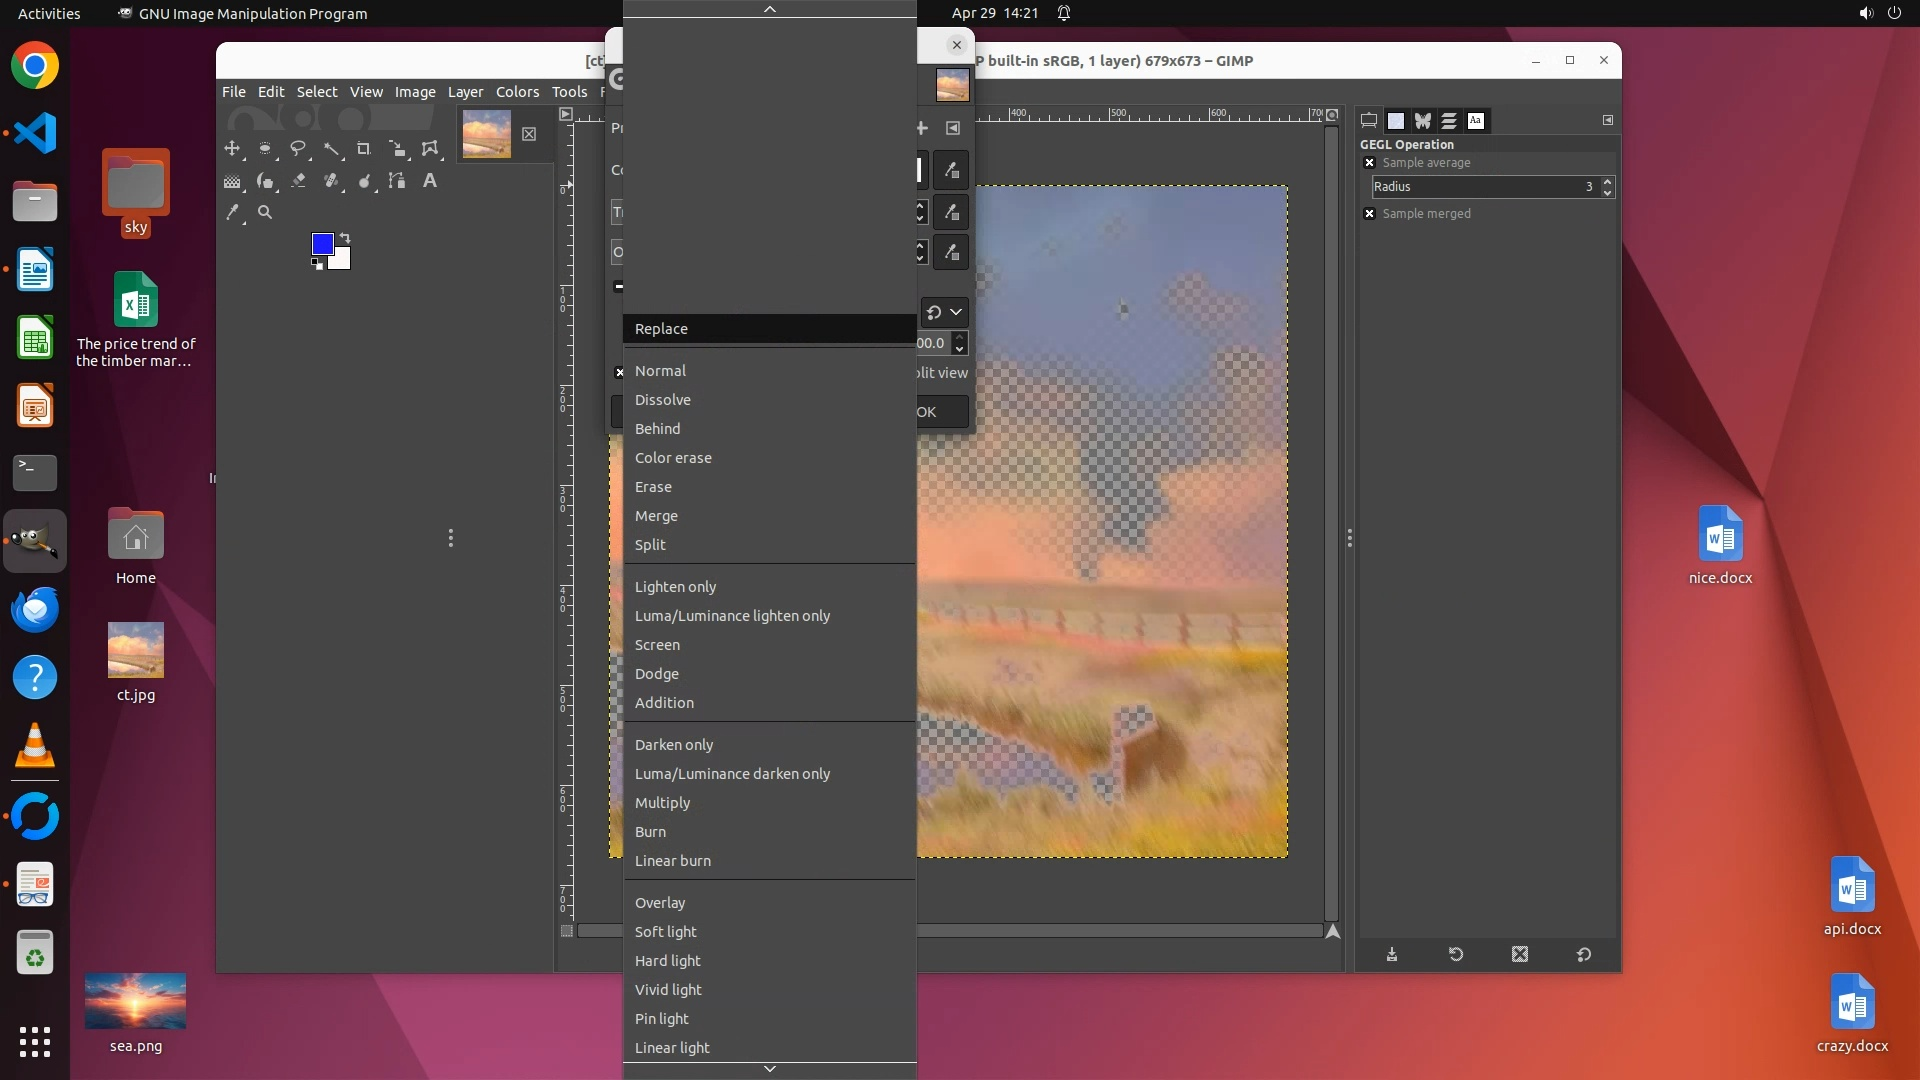Choose Multiply blend mode
This screenshot has width=1920, height=1080.
coord(662,803)
